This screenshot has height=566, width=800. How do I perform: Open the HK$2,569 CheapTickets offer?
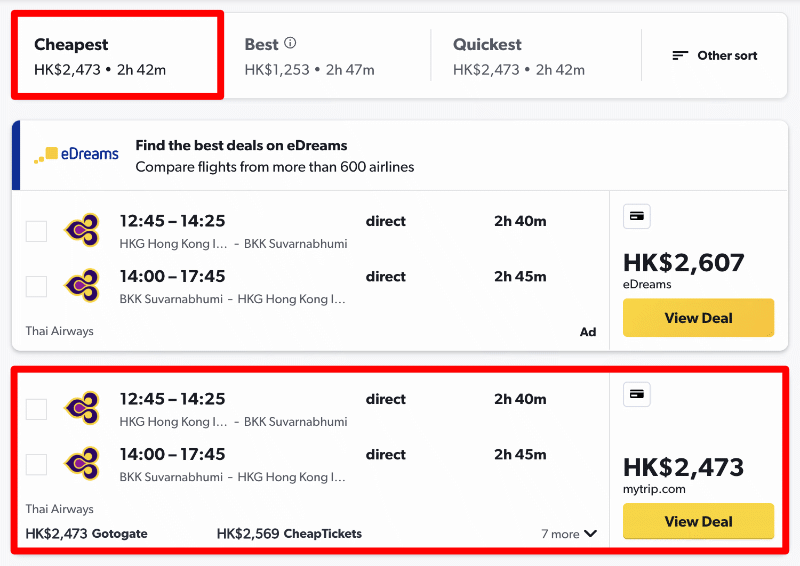[x=289, y=533]
